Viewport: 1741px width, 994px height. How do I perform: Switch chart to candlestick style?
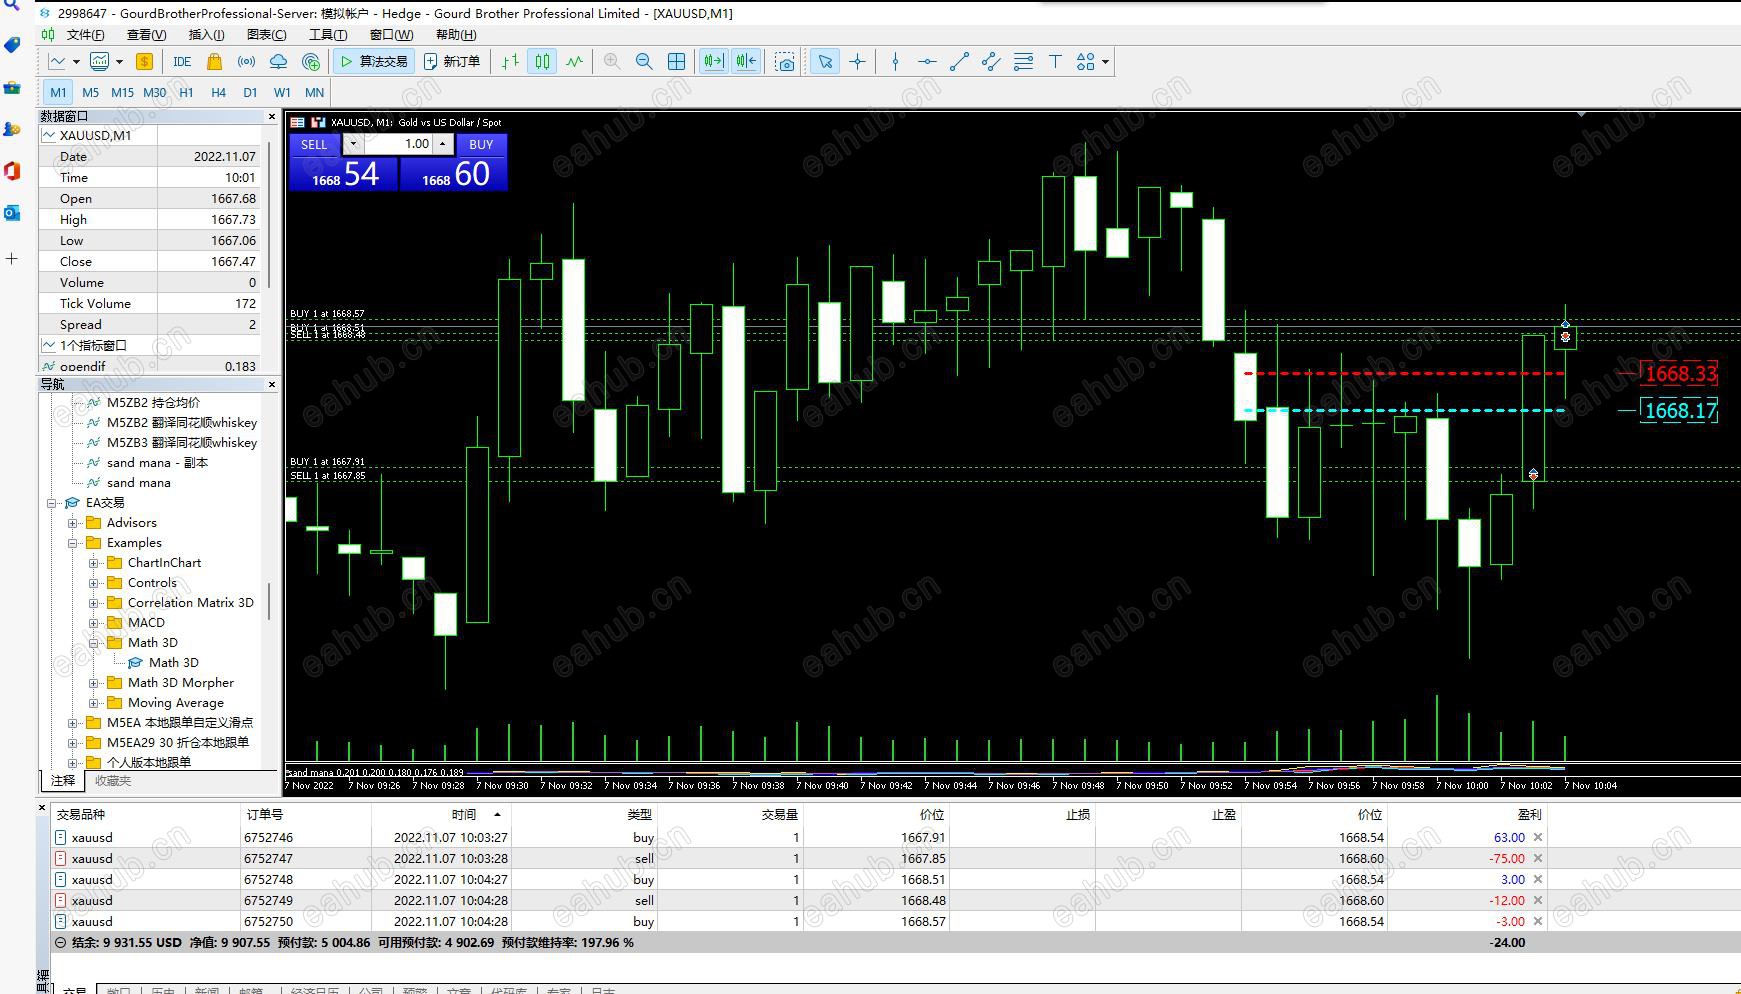point(542,62)
